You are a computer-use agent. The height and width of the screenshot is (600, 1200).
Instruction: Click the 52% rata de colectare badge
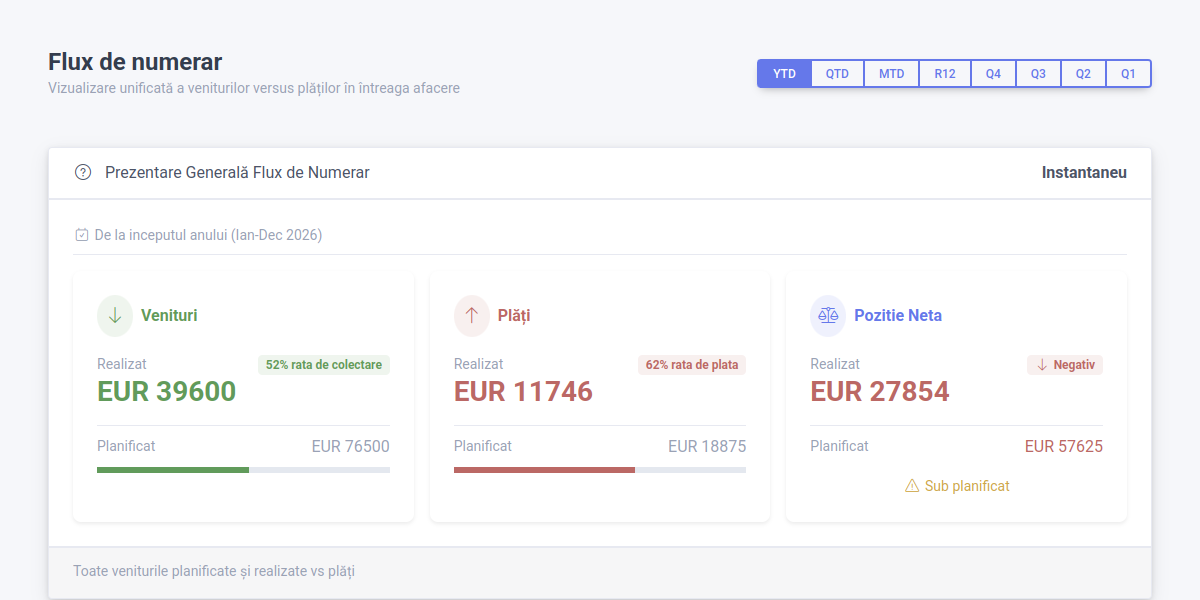(323, 364)
